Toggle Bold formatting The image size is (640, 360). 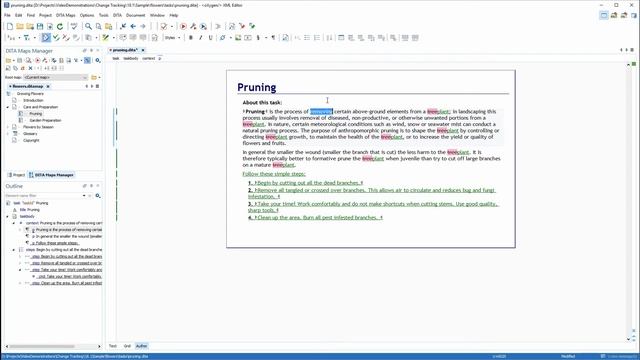point(191,38)
